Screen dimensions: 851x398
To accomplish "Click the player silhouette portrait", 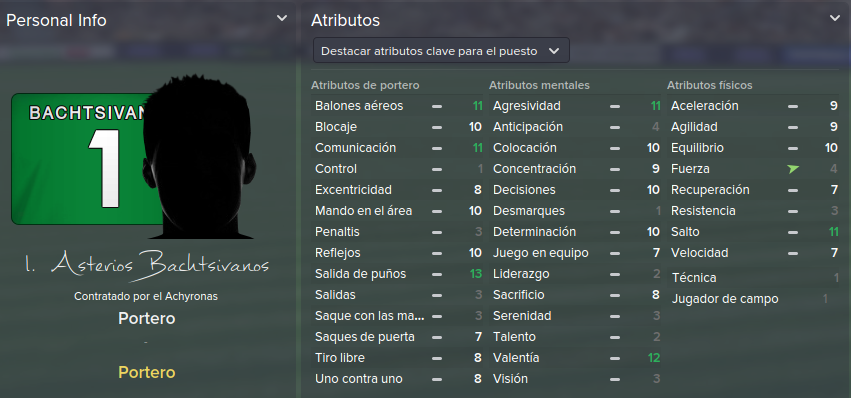I will (x=199, y=157).
